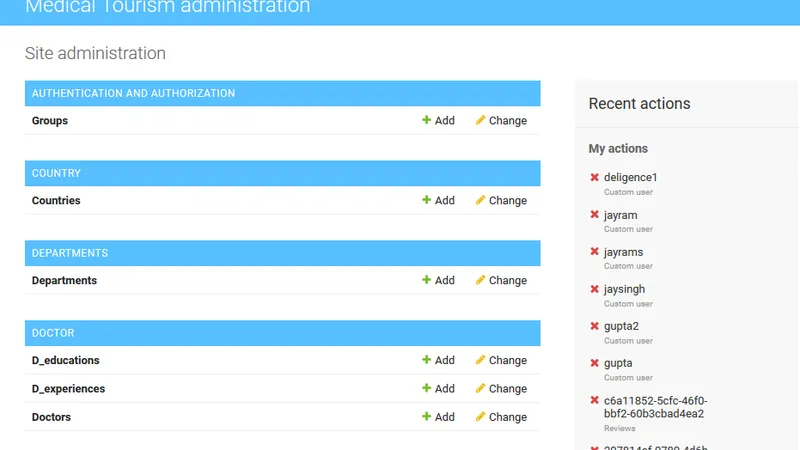Click Change link for Groups
Screen dimensions: 800x450
click(x=501, y=120)
